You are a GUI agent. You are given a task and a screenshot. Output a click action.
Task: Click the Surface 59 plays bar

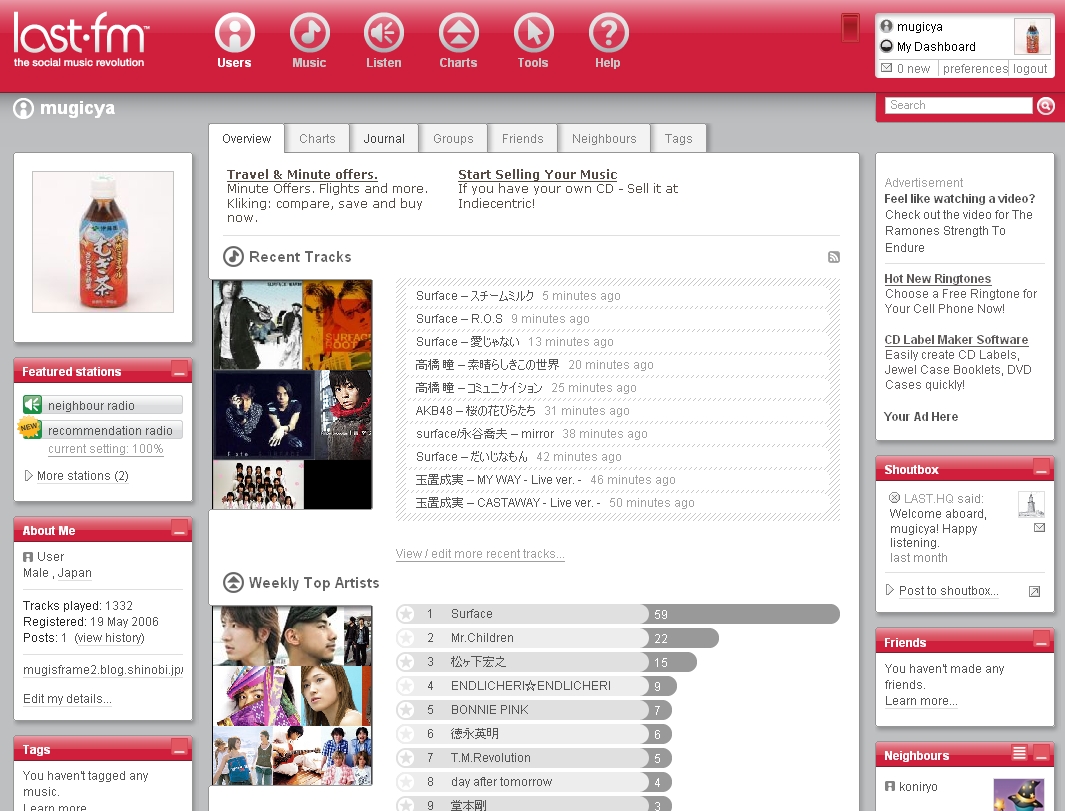coord(618,614)
